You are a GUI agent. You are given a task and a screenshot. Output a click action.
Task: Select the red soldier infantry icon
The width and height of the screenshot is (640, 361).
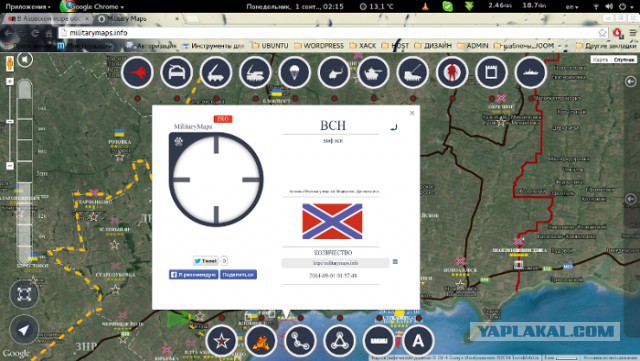[x=452, y=73]
